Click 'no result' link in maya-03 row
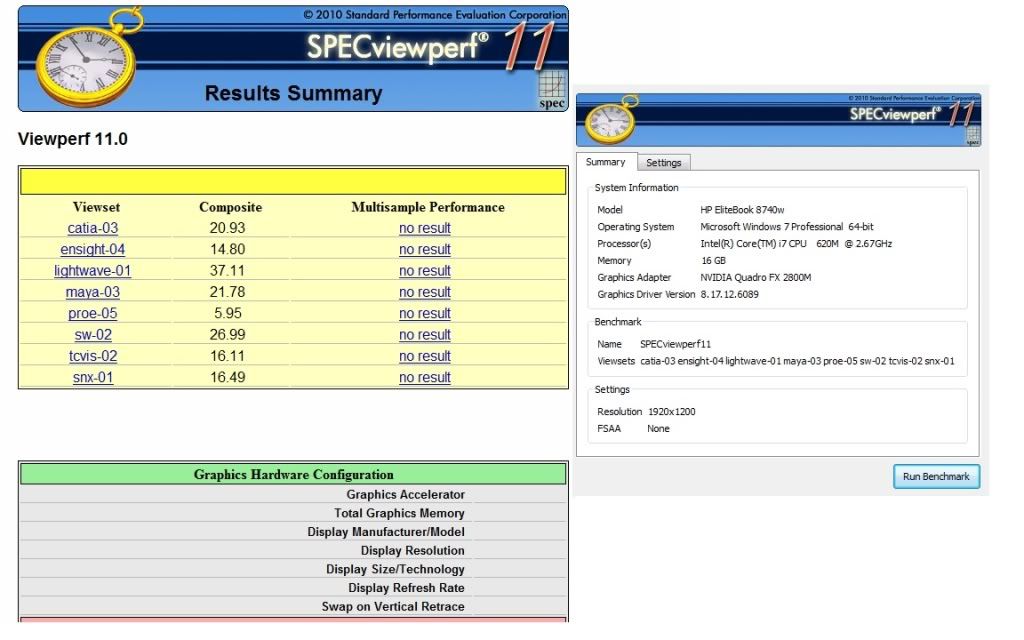The width and height of the screenshot is (1024, 640). click(x=425, y=292)
